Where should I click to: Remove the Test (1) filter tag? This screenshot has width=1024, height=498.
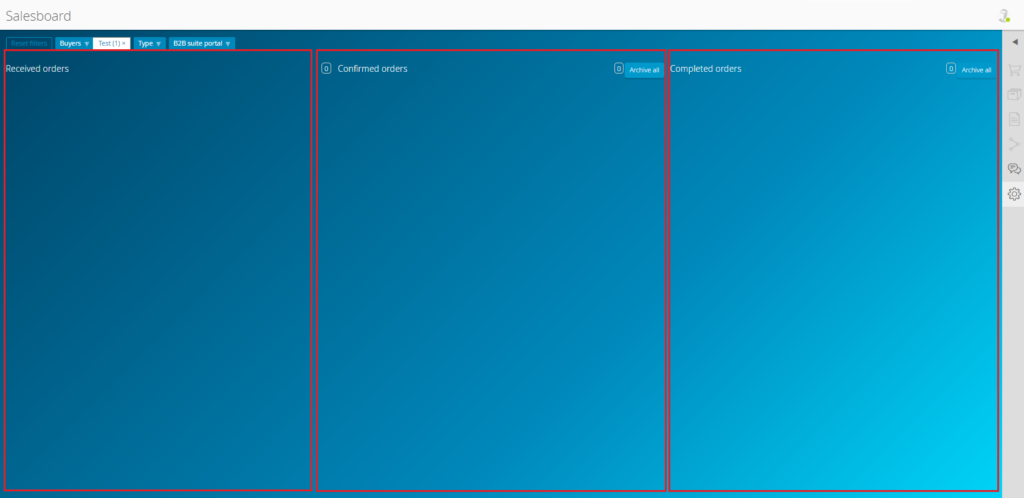pyautogui.click(x=123, y=43)
